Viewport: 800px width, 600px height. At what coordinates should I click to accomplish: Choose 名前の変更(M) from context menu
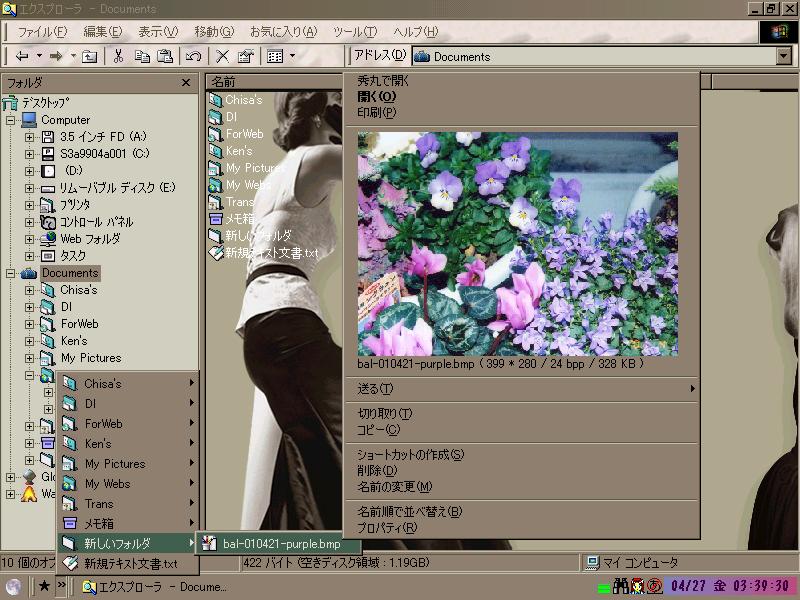coord(394,487)
